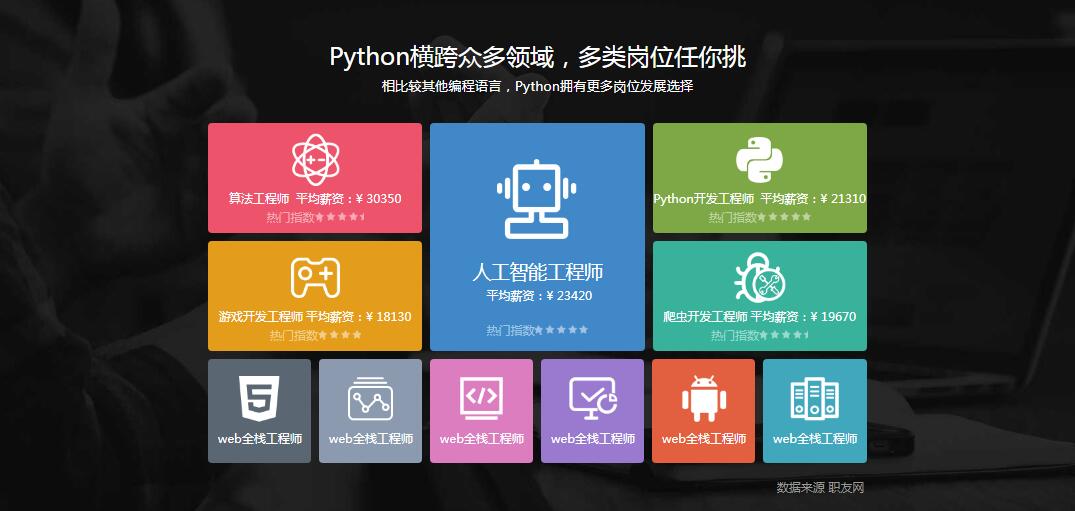
Task: Select the salary value ¥ 30350
Action: coord(378,199)
